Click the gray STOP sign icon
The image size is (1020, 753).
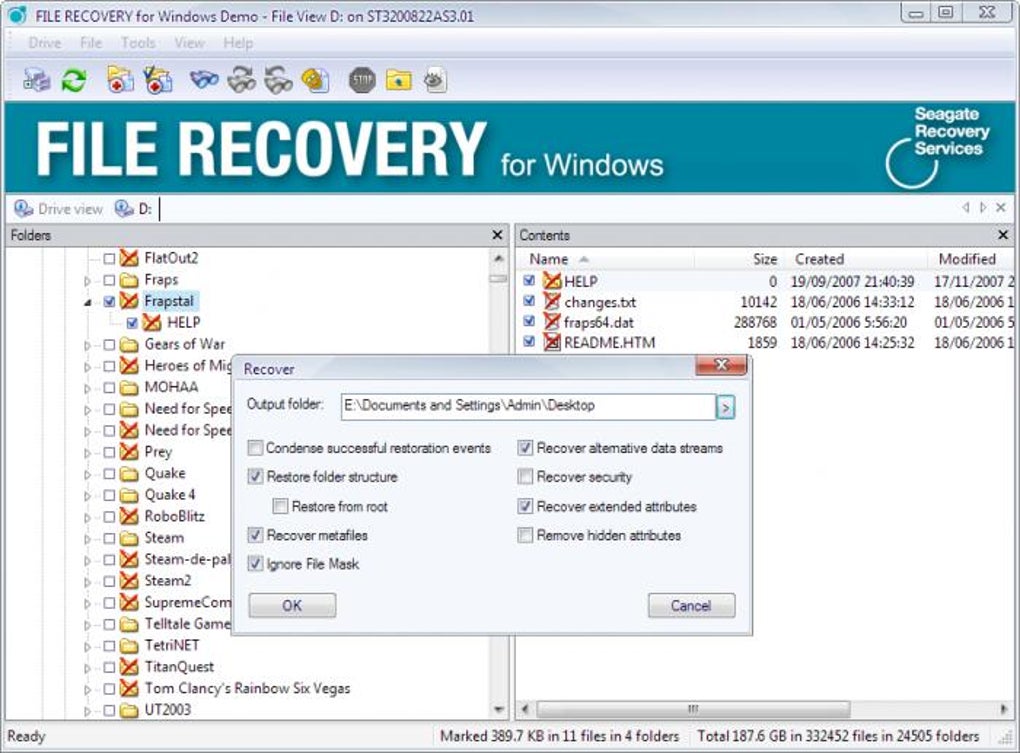tap(362, 81)
